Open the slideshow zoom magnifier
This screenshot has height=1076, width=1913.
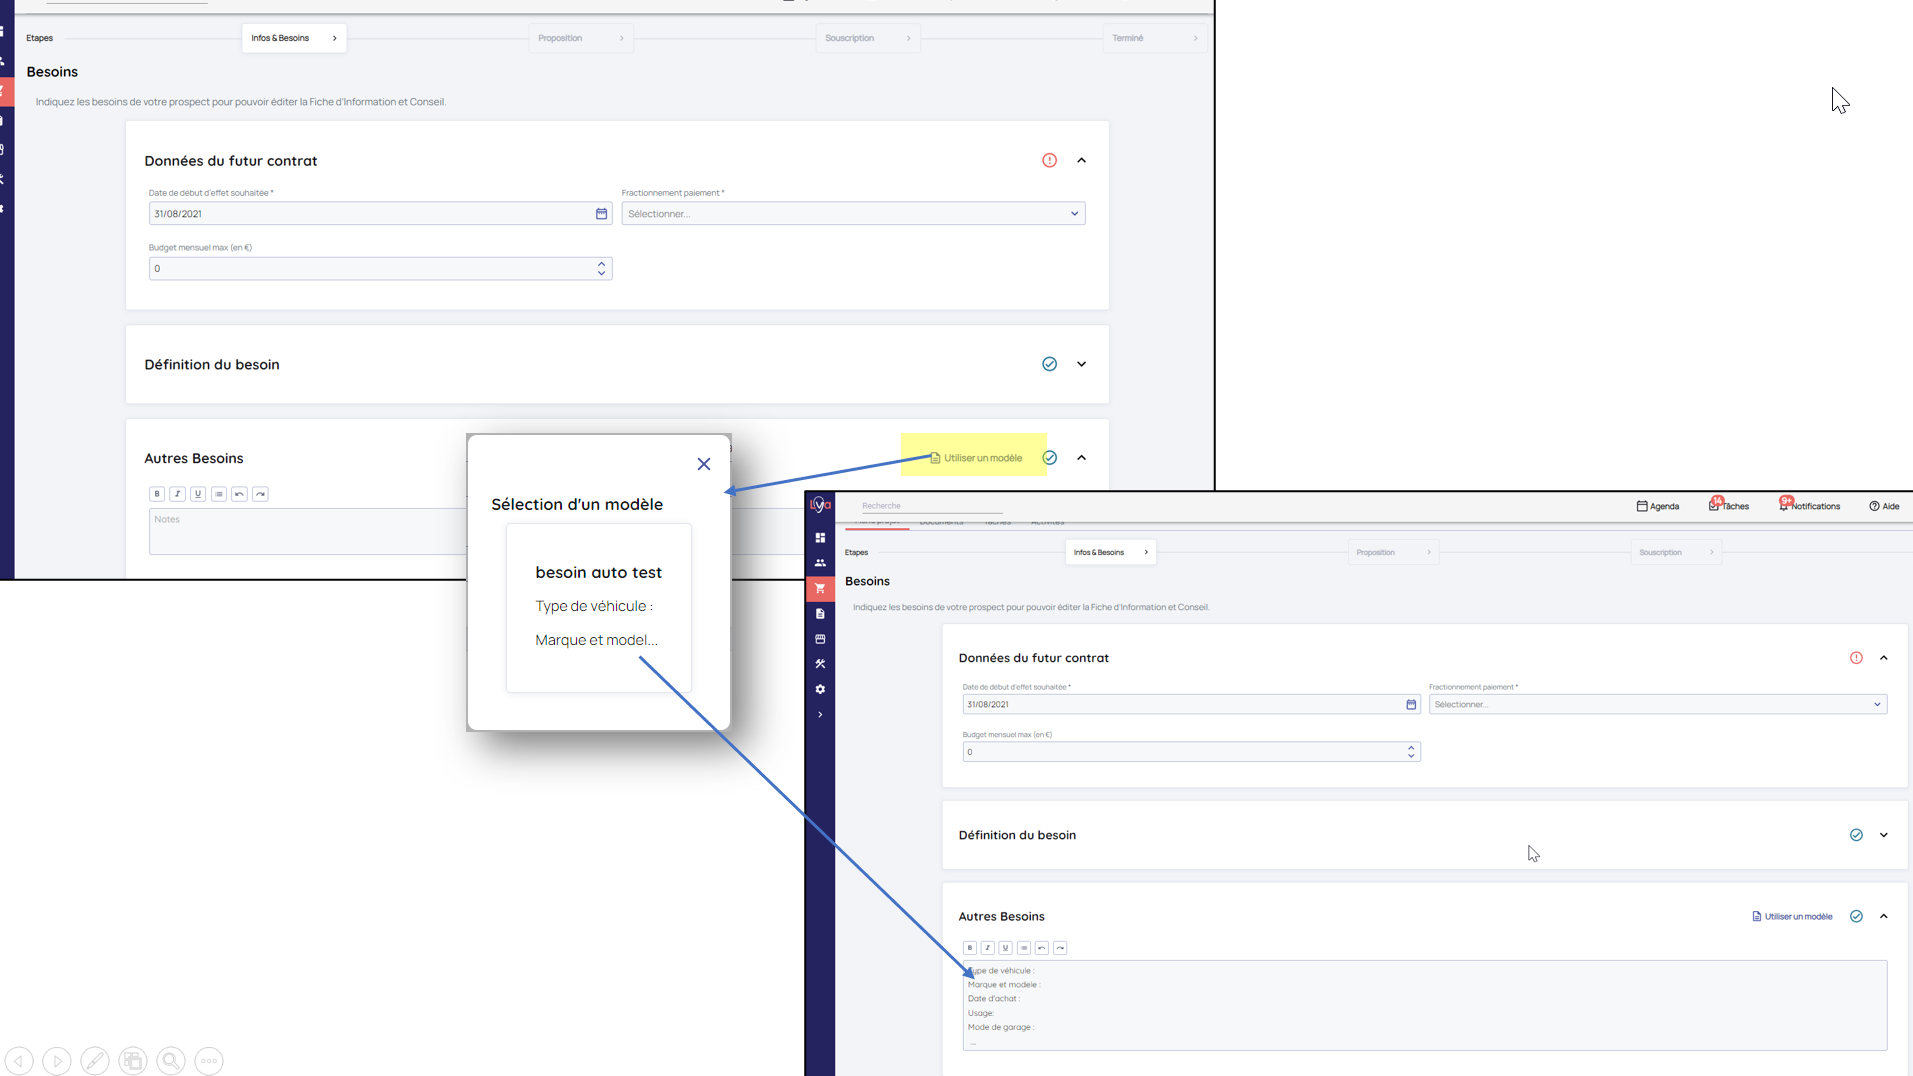171,1060
